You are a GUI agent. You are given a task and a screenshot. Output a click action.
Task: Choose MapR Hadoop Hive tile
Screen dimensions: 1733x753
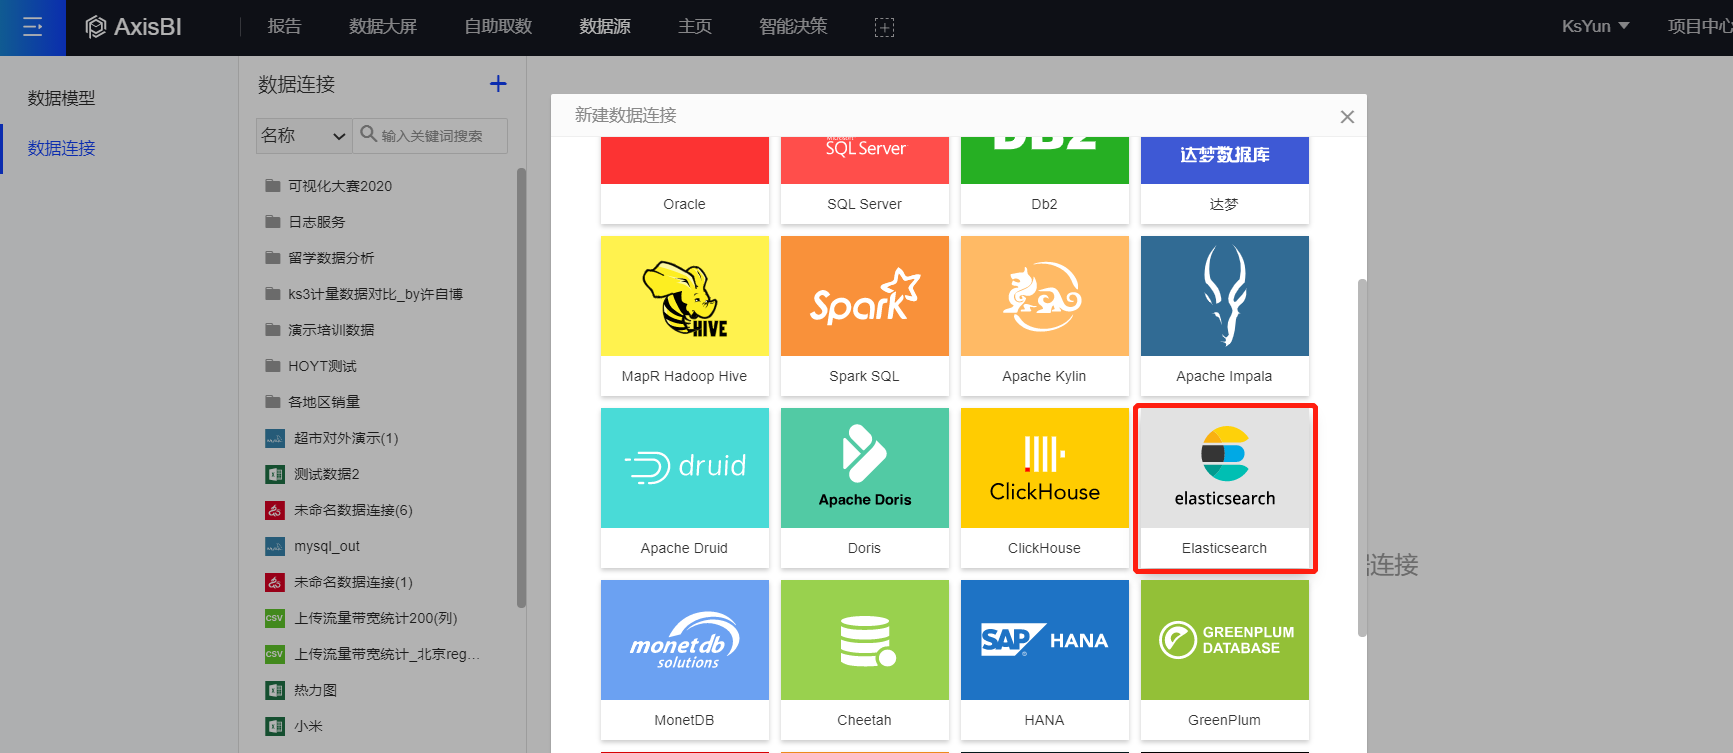684,315
